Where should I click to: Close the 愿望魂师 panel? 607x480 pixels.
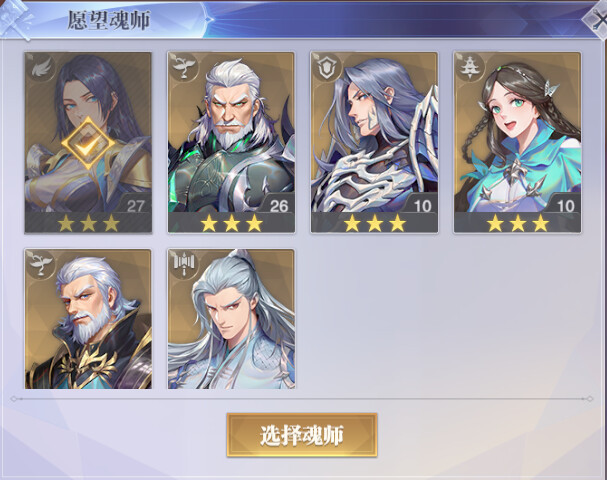[x=597, y=18]
